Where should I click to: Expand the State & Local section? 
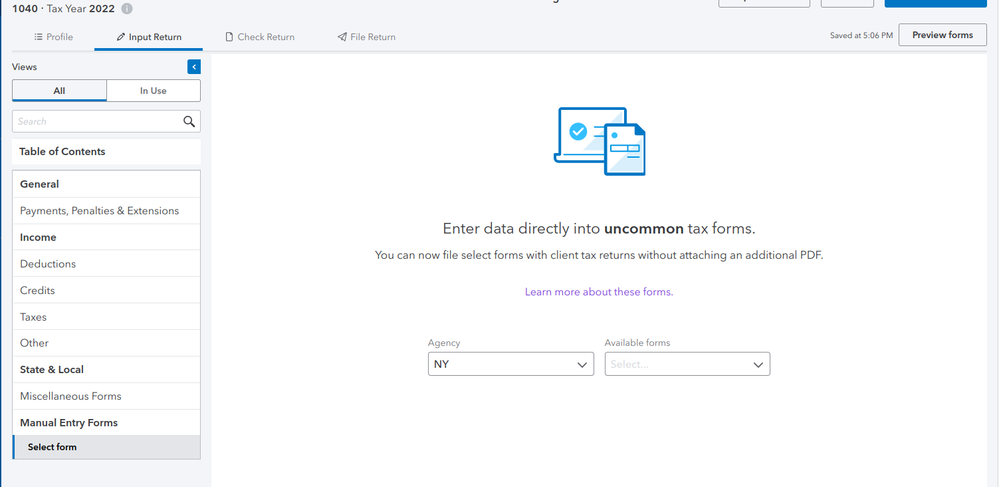coord(52,370)
